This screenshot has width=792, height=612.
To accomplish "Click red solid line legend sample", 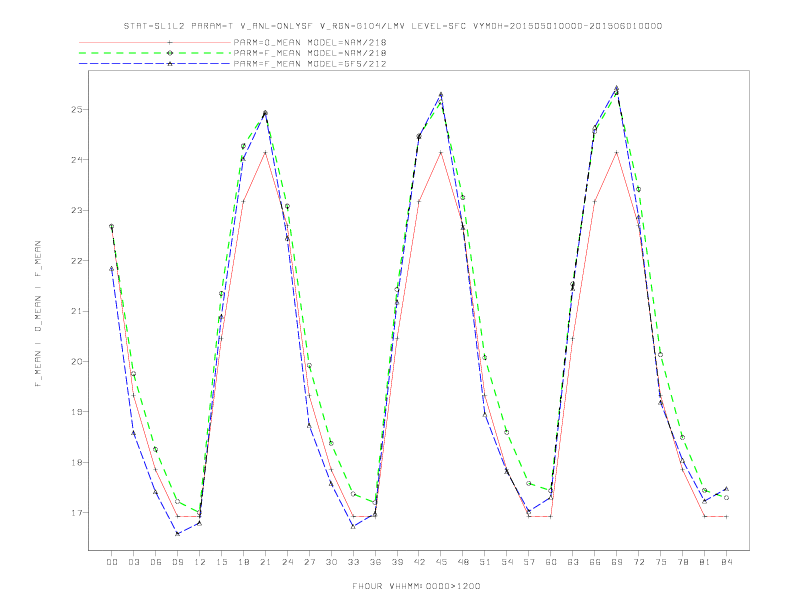I will tap(155, 42).
